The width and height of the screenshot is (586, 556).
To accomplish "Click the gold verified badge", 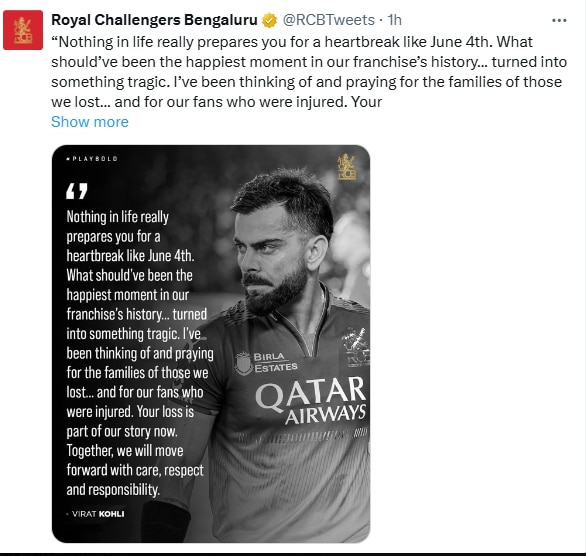I will coord(269,20).
